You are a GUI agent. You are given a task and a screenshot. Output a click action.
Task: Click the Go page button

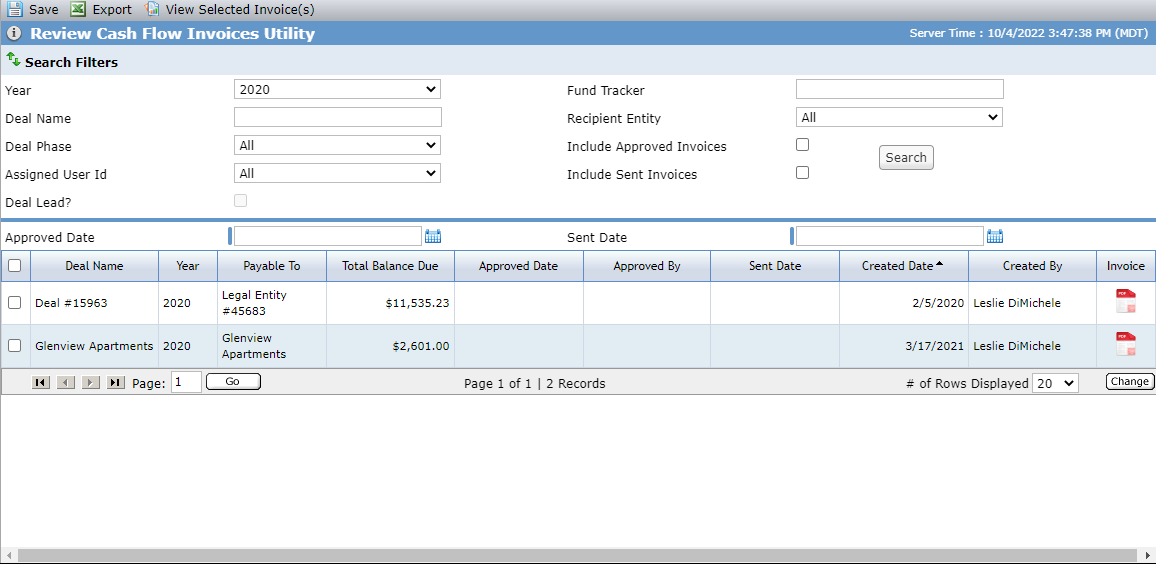click(x=233, y=381)
